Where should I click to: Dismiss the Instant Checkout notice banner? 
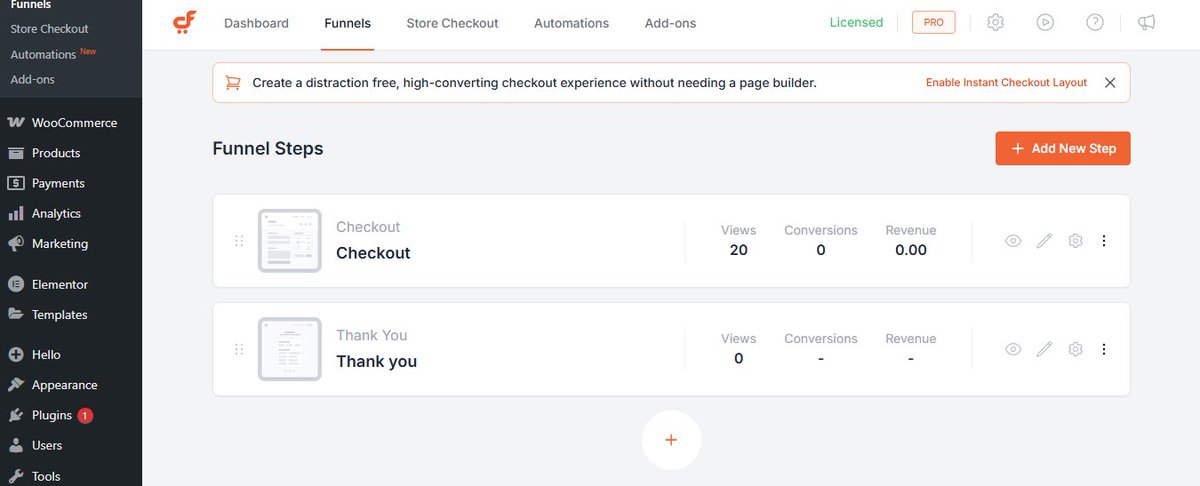1110,83
